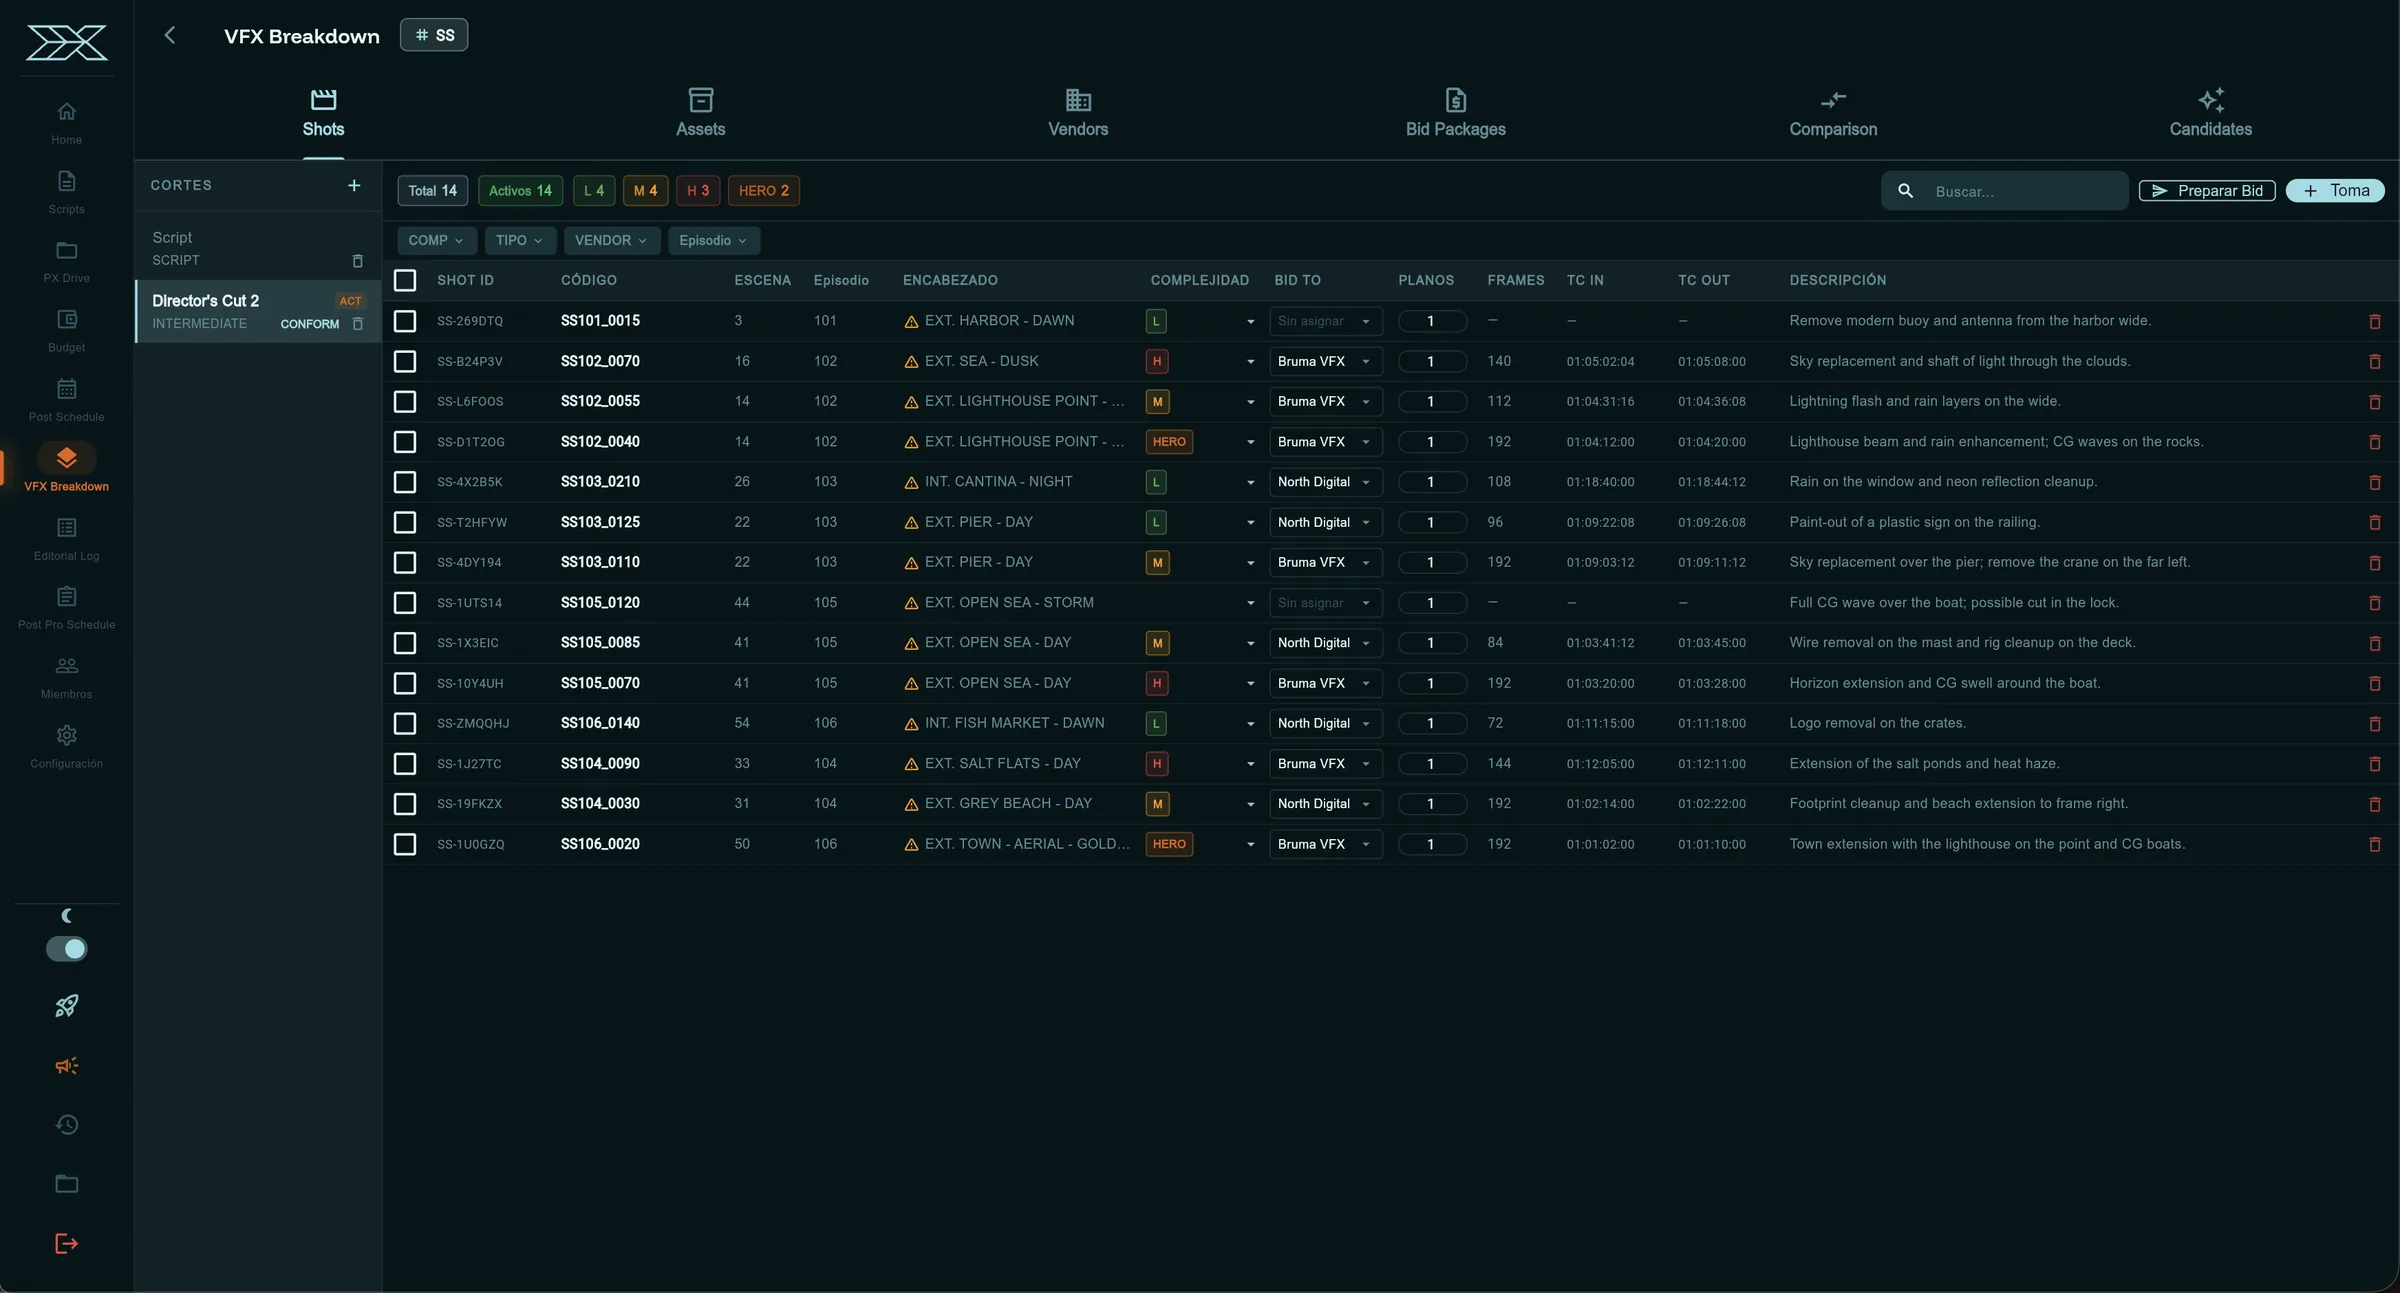Open the Episodio filter dropdown
Screen dimensions: 2400x1293
point(713,240)
